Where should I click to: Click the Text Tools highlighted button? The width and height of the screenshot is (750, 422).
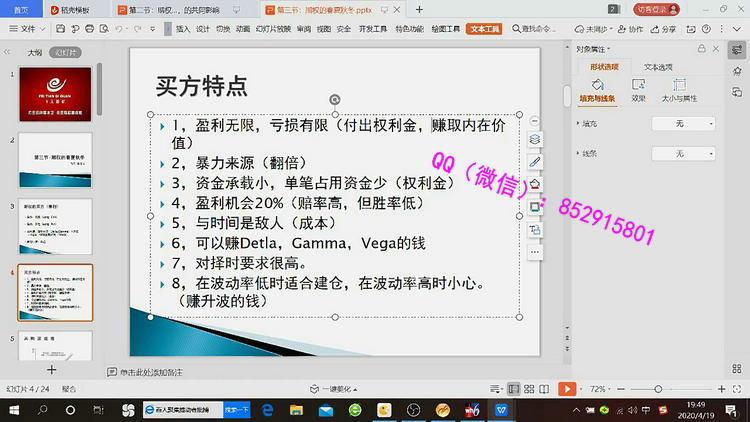click(484, 29)
